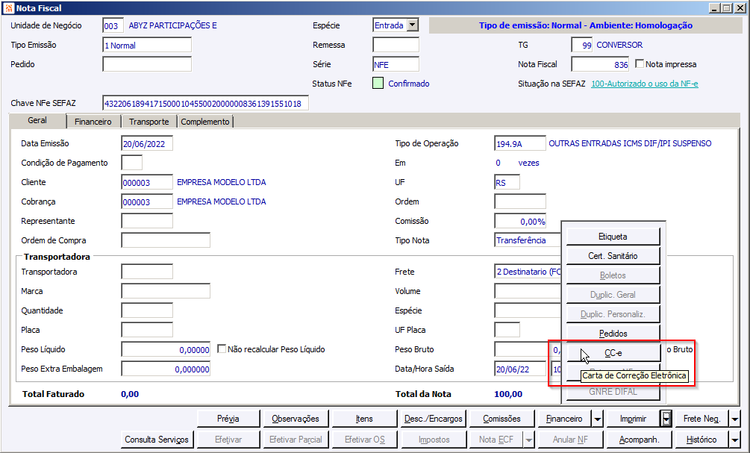Click the Prévia button

[x=228, y=419]
